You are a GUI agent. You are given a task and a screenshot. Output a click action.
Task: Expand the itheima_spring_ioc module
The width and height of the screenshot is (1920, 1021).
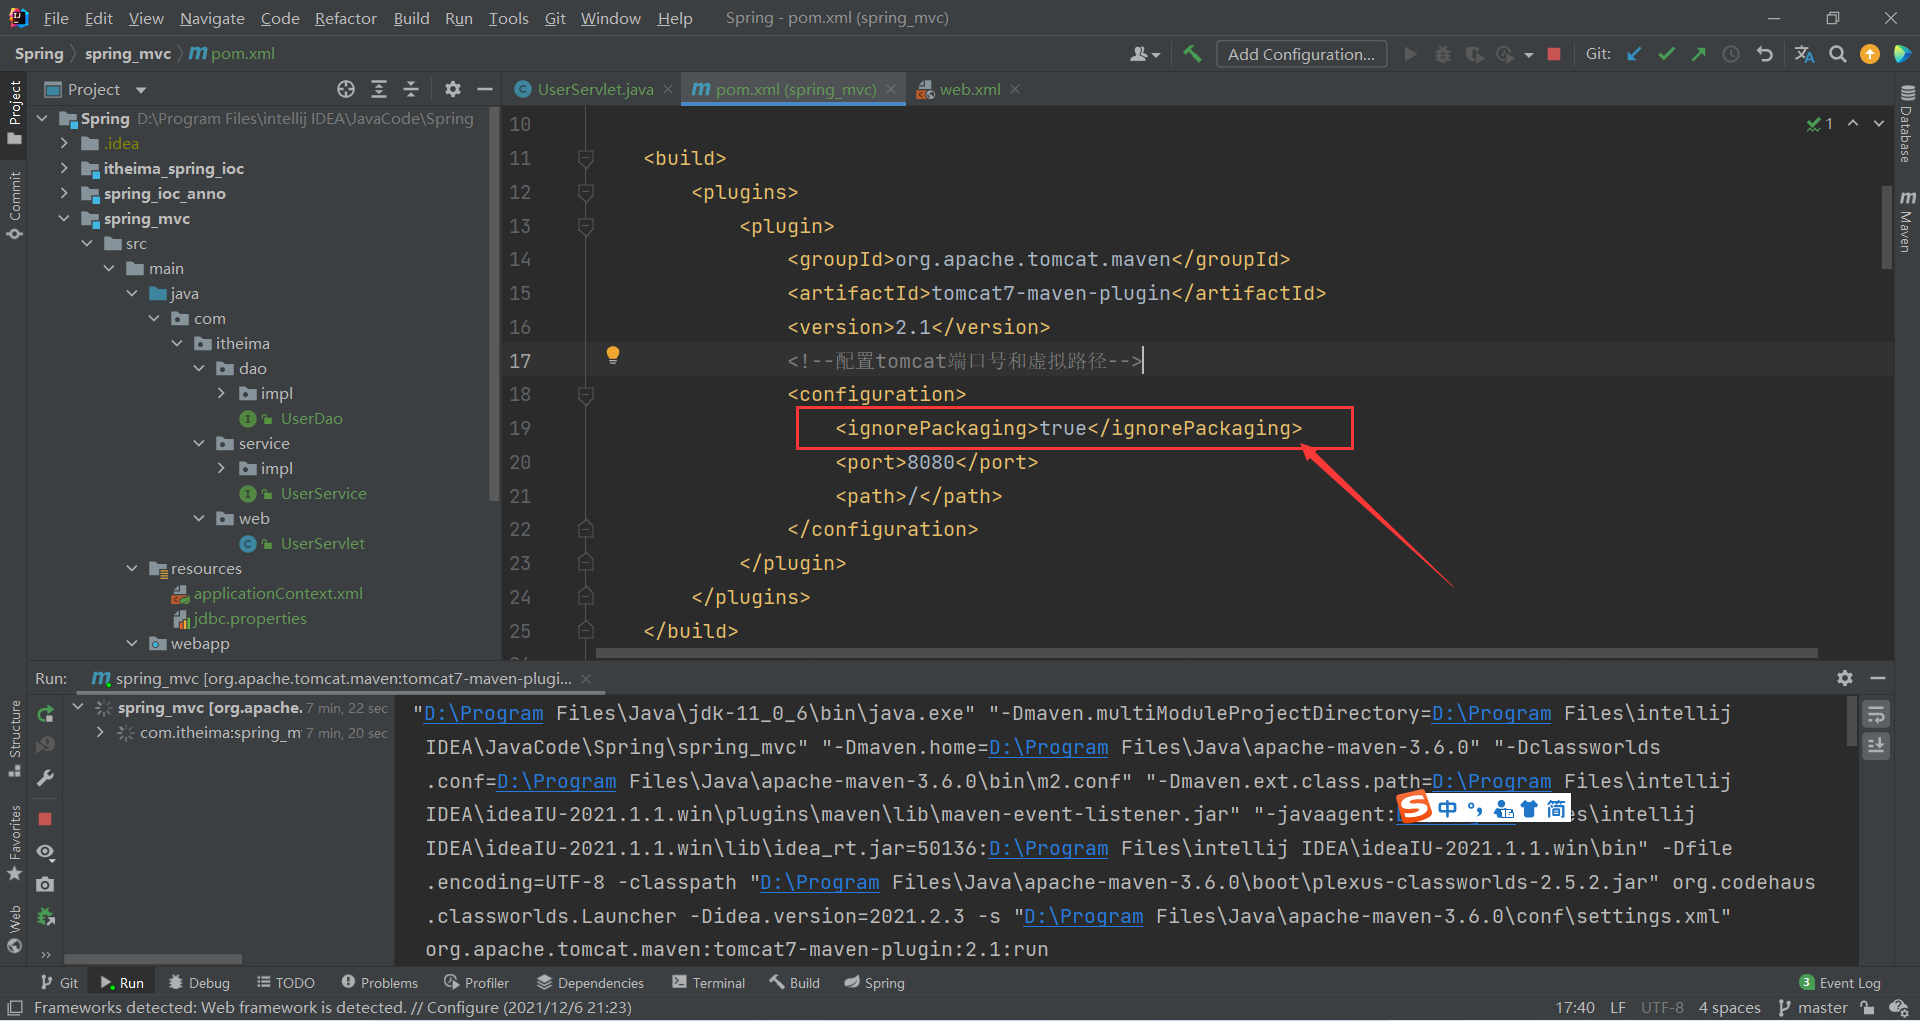pos(64,168)
